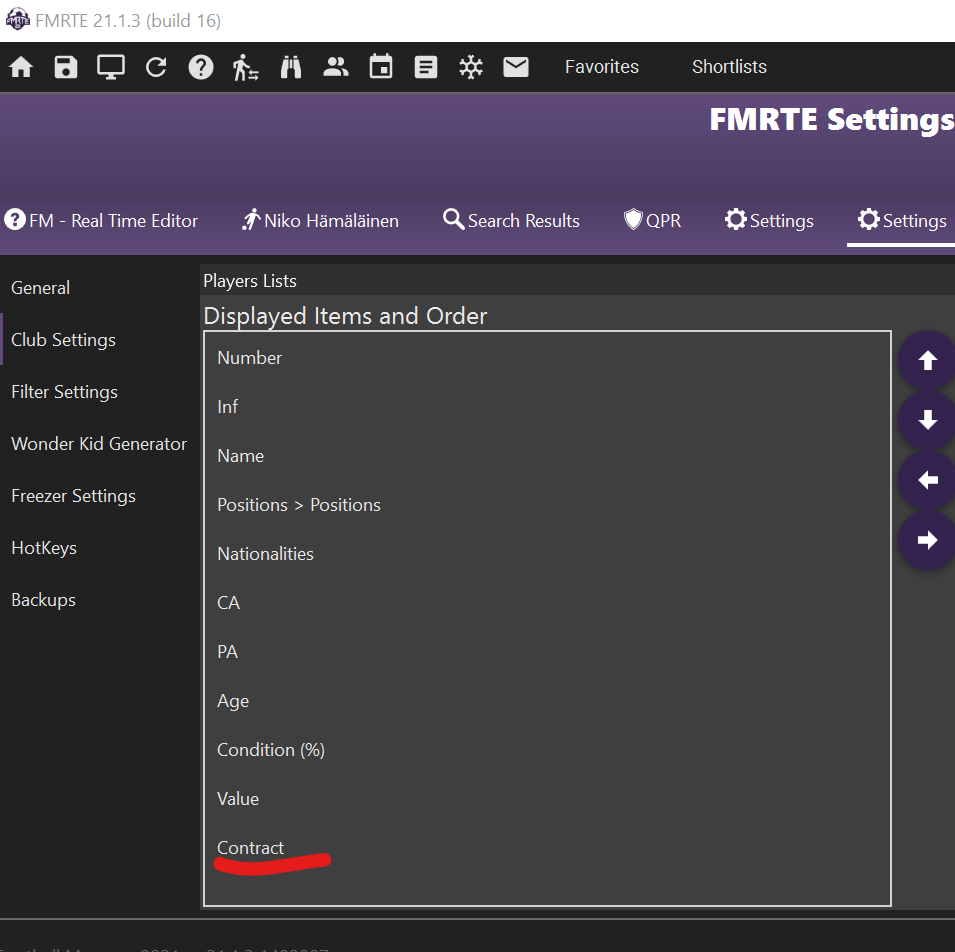
Task: Switch to FM - Real Time Editor tab
Action: 102,220
